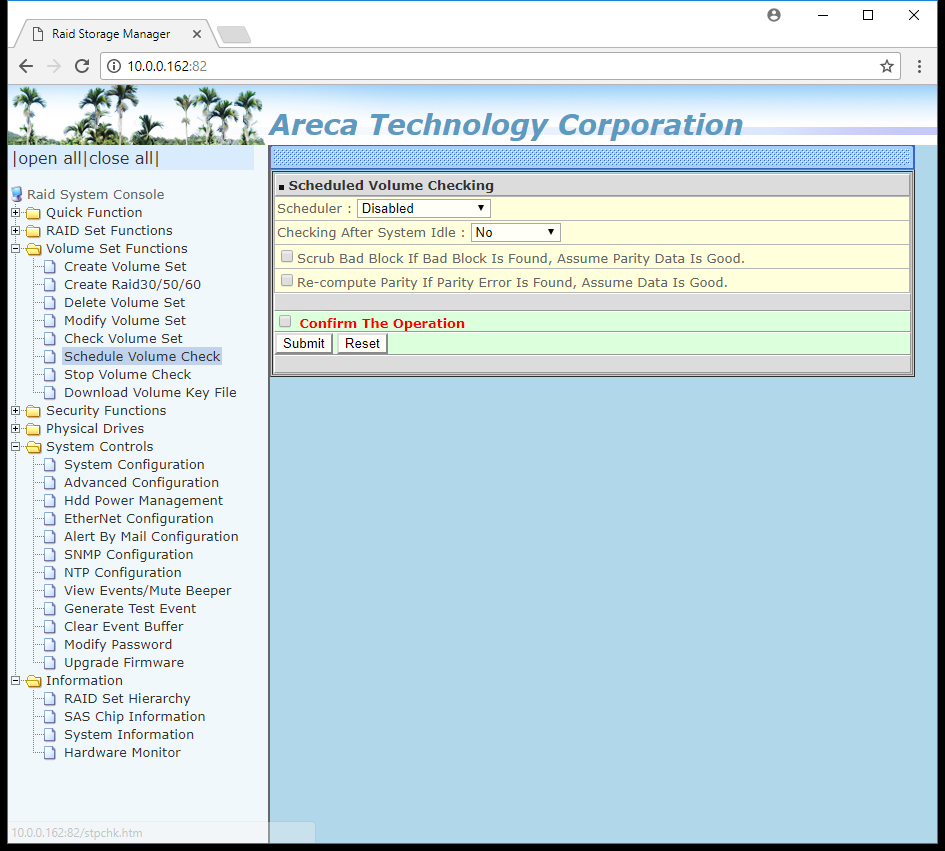
Task: Open the browser three-dot menu
Action: [x=919, y=66]
